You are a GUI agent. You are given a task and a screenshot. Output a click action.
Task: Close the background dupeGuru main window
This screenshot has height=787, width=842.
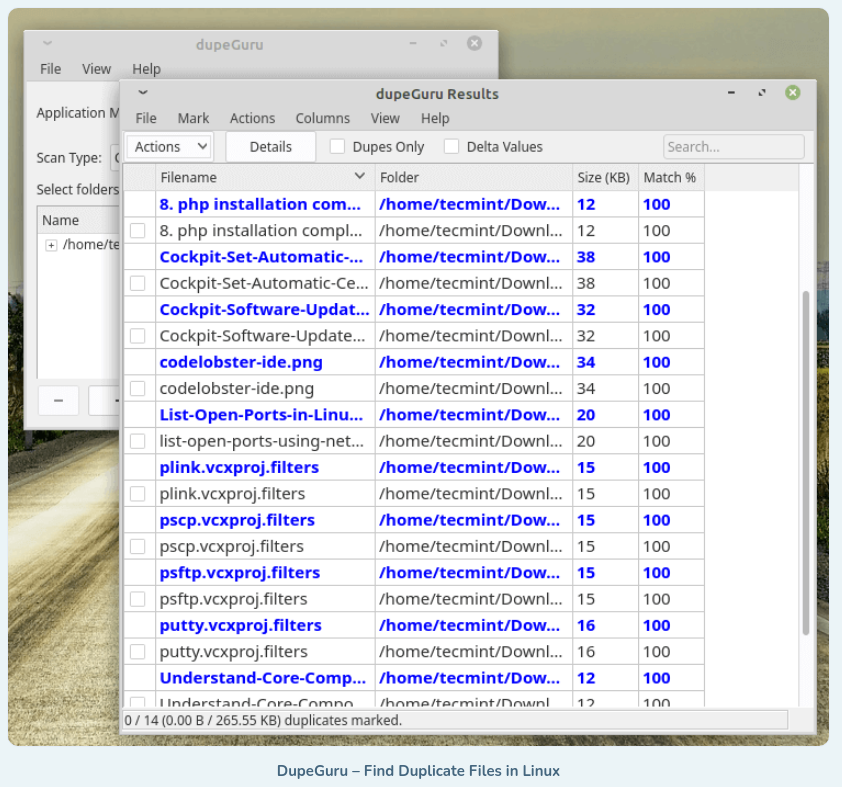[474, 43]
